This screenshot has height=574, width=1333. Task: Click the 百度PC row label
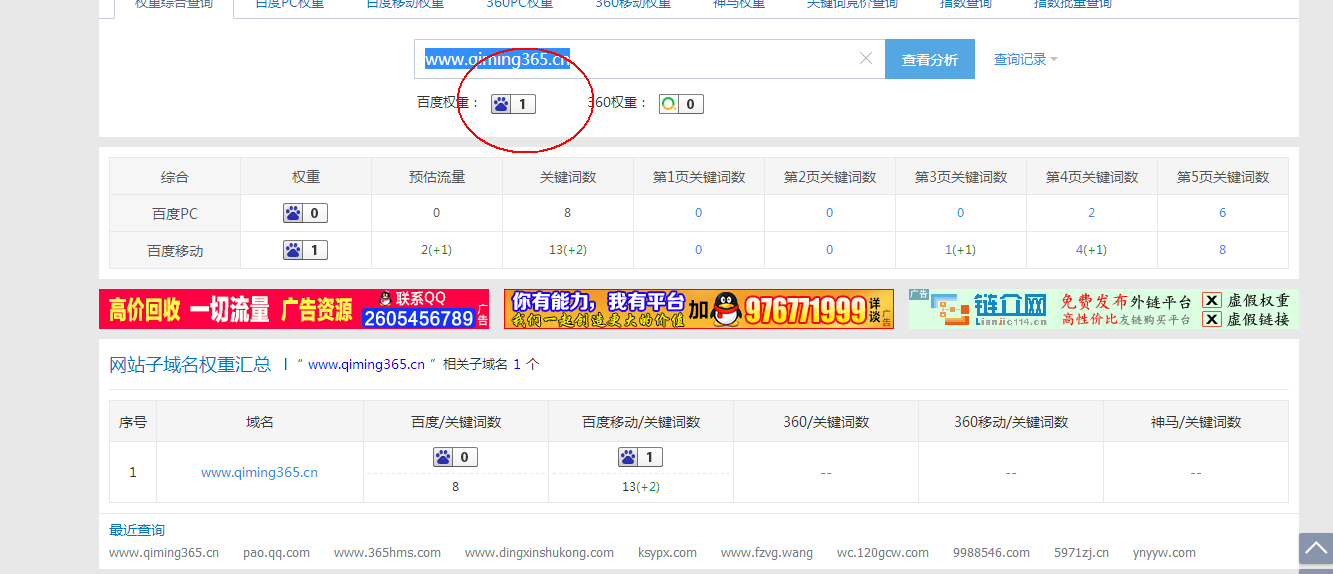coord(174,213)
